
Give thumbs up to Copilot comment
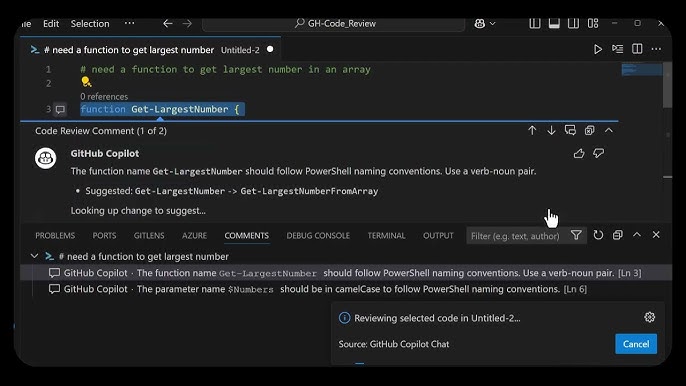[x=579, y=153]
